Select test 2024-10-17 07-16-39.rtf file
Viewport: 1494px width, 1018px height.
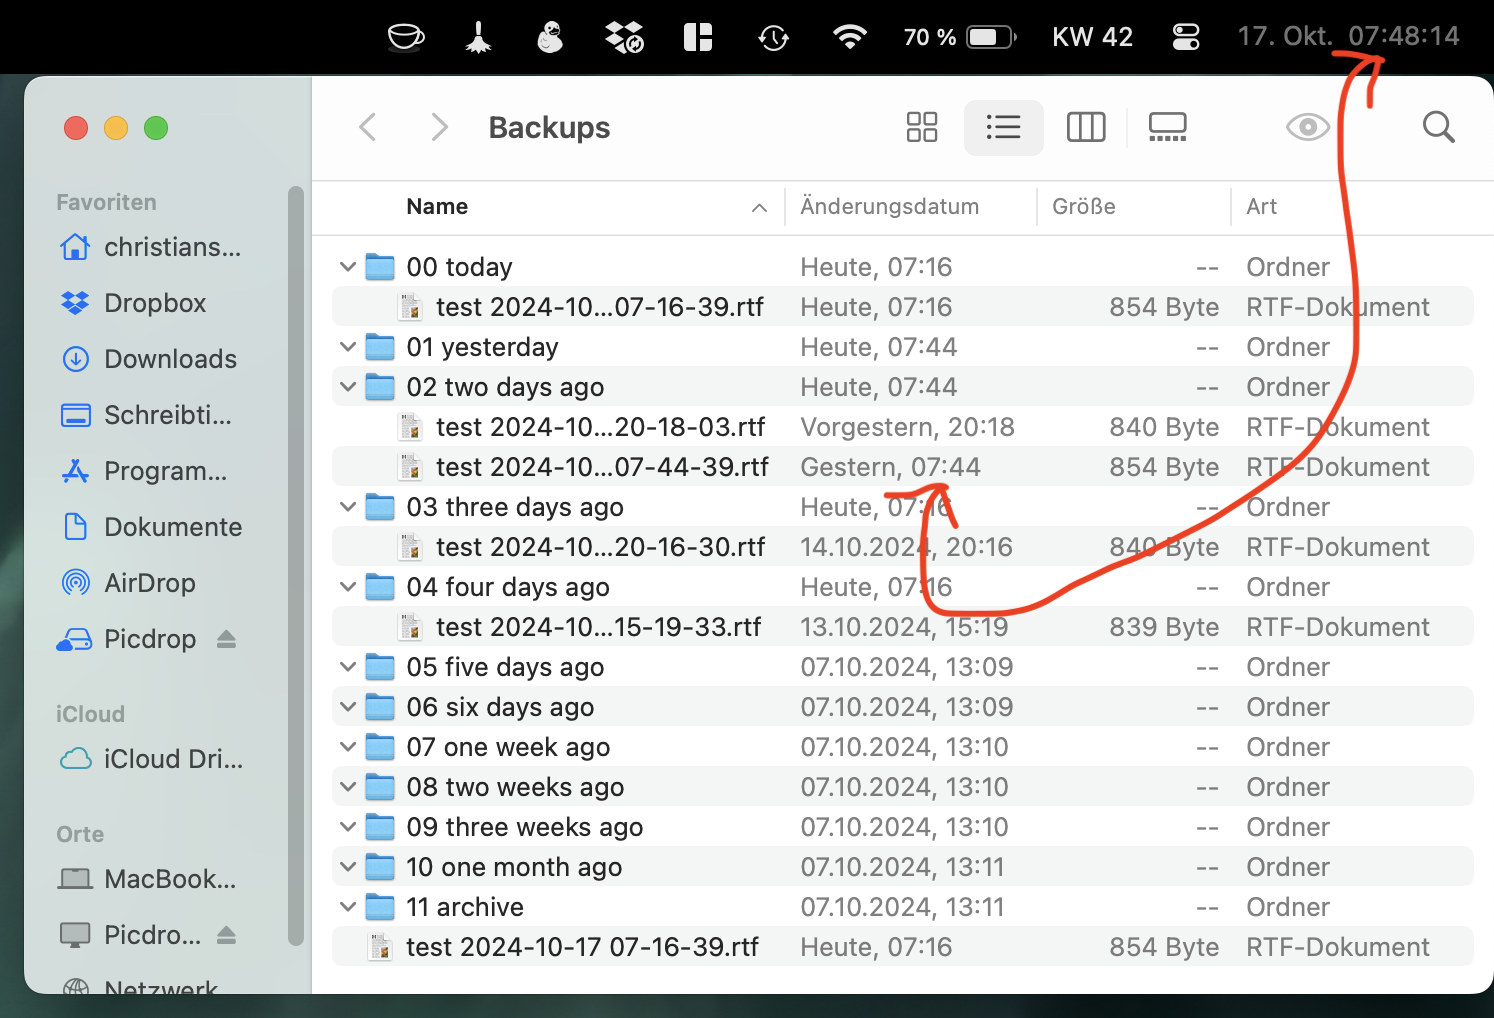coord(582,947)
